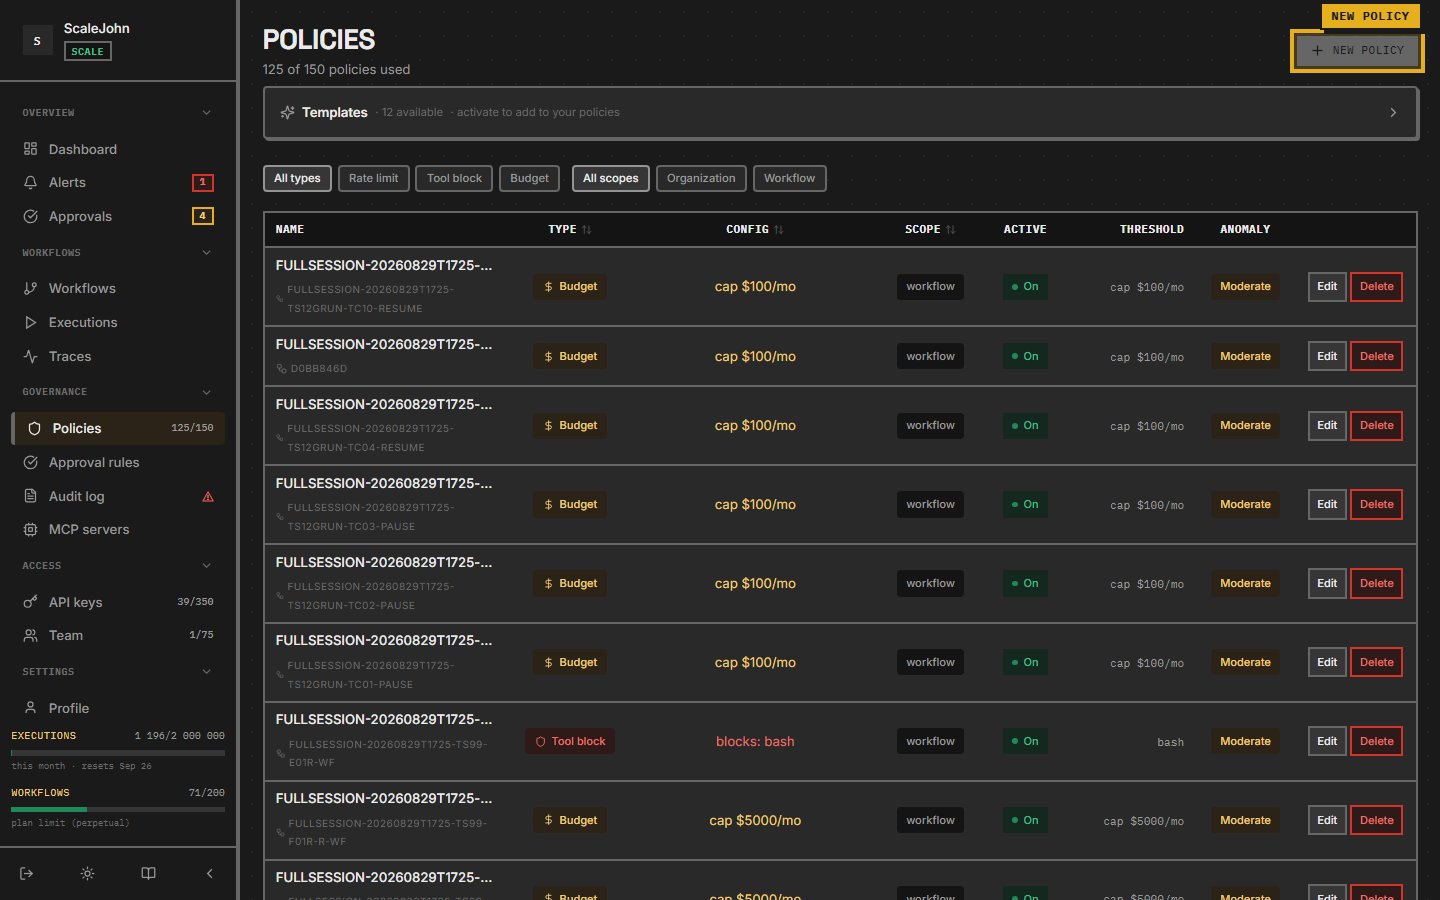Toggle On status for TC10-RESUME policy
The height and width of the screenshot is (900, 1440).
point(1025,286)
